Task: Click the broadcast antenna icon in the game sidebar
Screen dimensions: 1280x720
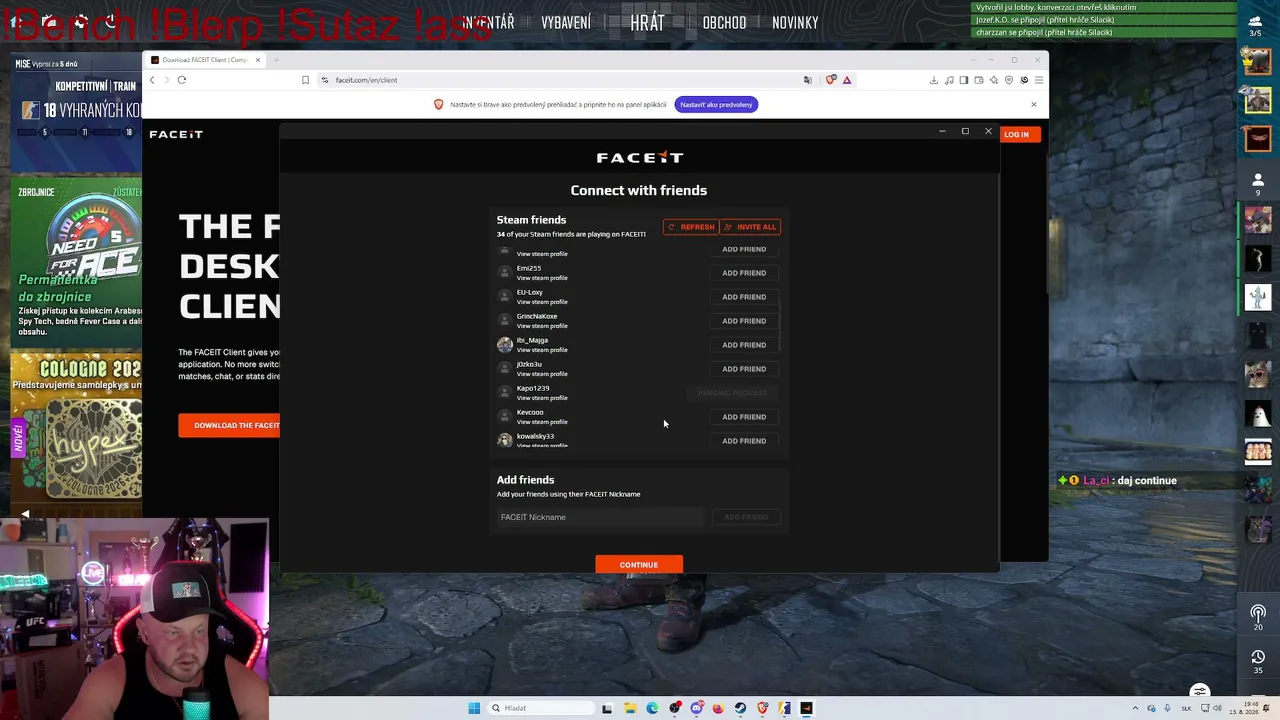Action: coord(1258,613)
